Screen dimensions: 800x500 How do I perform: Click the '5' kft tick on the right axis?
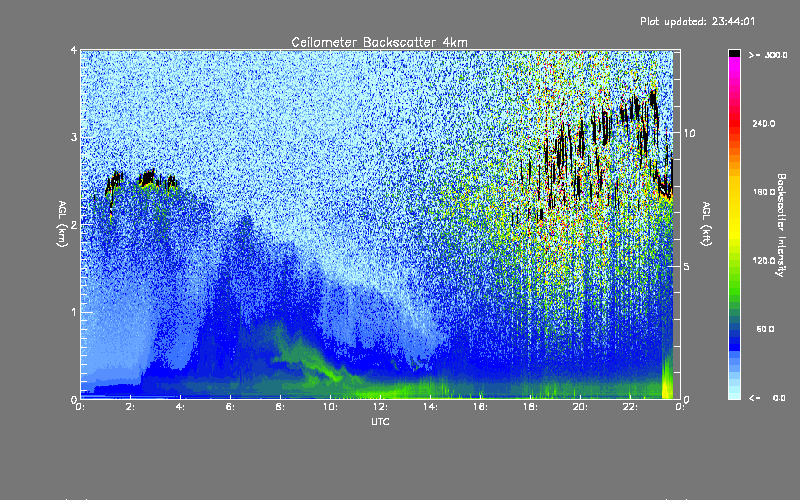(x=687, y=267)
